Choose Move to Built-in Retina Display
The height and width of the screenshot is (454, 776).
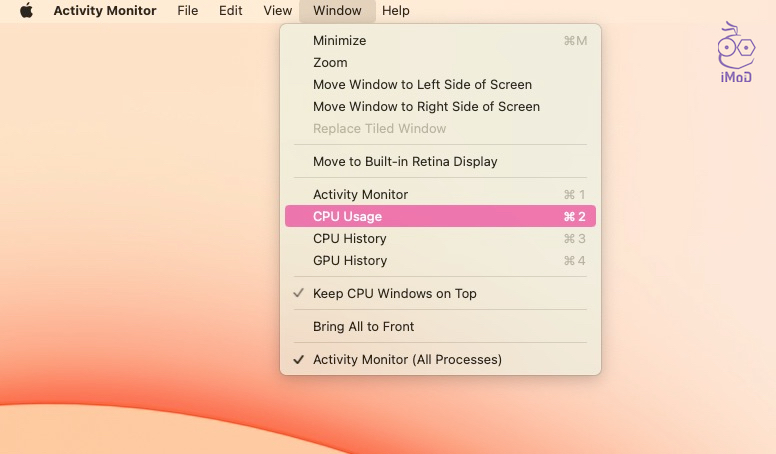[x=405, y=162]
